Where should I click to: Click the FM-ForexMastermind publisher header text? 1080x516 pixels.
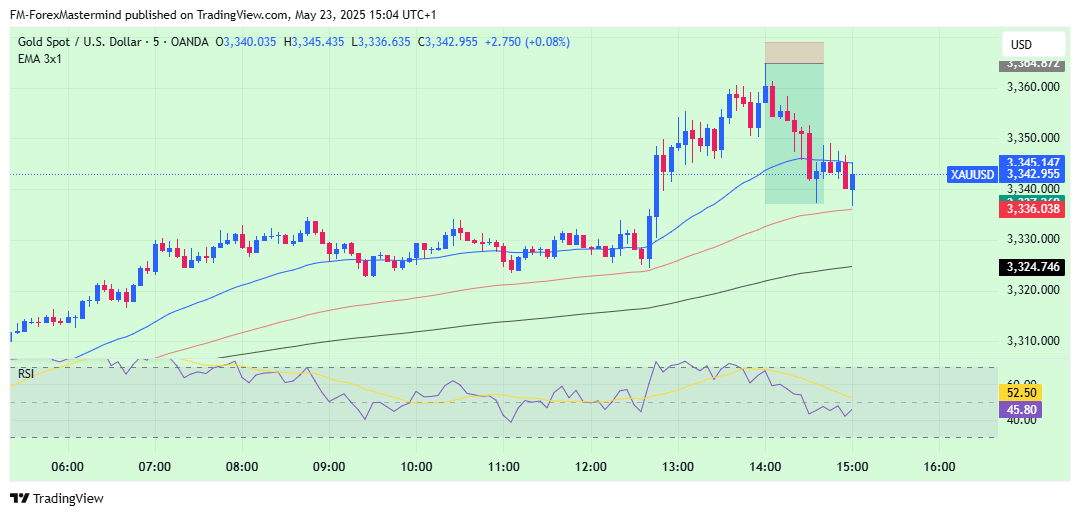coord(222,14)
